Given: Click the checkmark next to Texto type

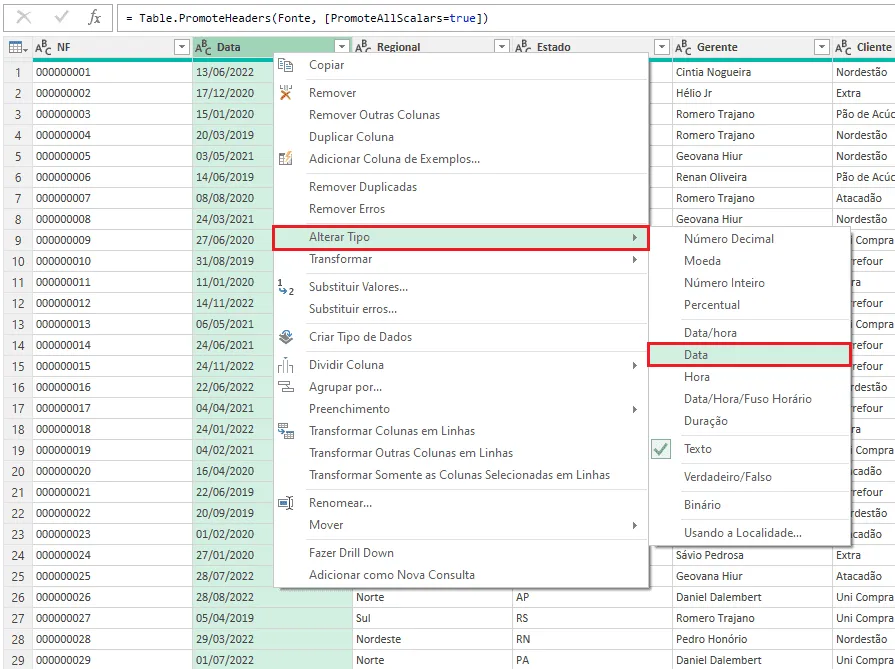Looking at the screenshot, I should click(x=660, y=449).
